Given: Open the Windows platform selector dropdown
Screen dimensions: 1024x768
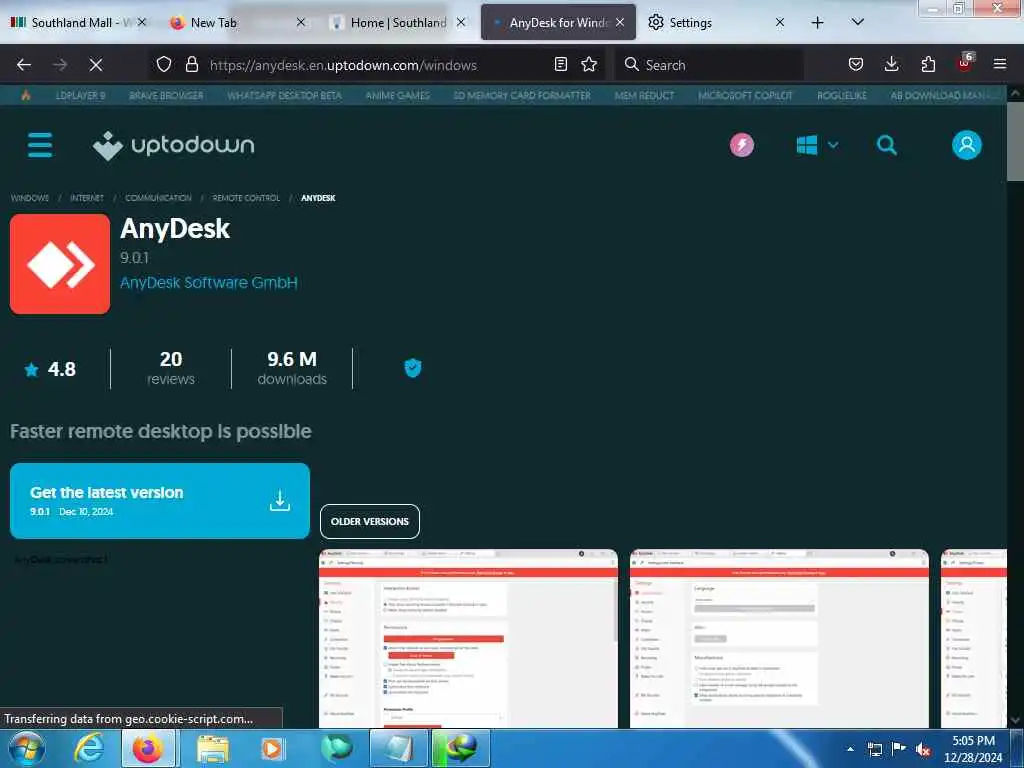Looking at the screenshot, I should (816, 145).
